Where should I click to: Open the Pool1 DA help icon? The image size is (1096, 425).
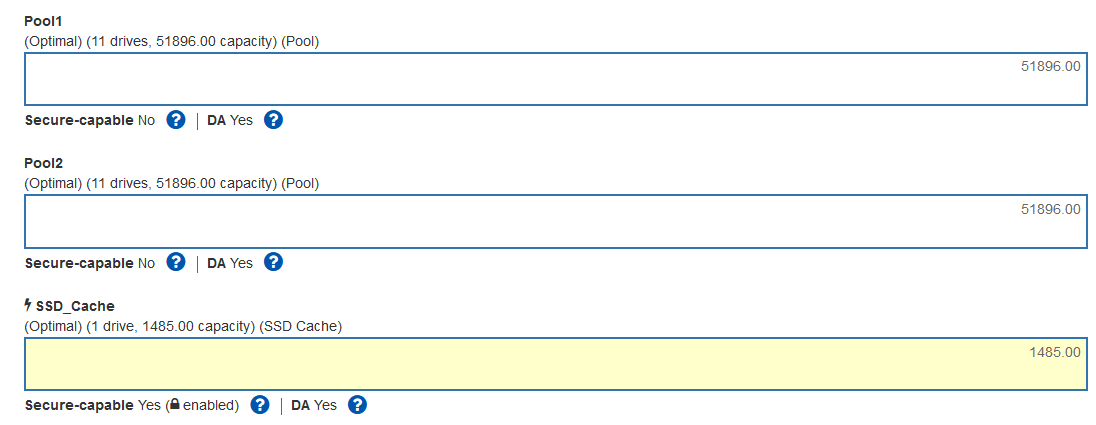tap(273, 120)
